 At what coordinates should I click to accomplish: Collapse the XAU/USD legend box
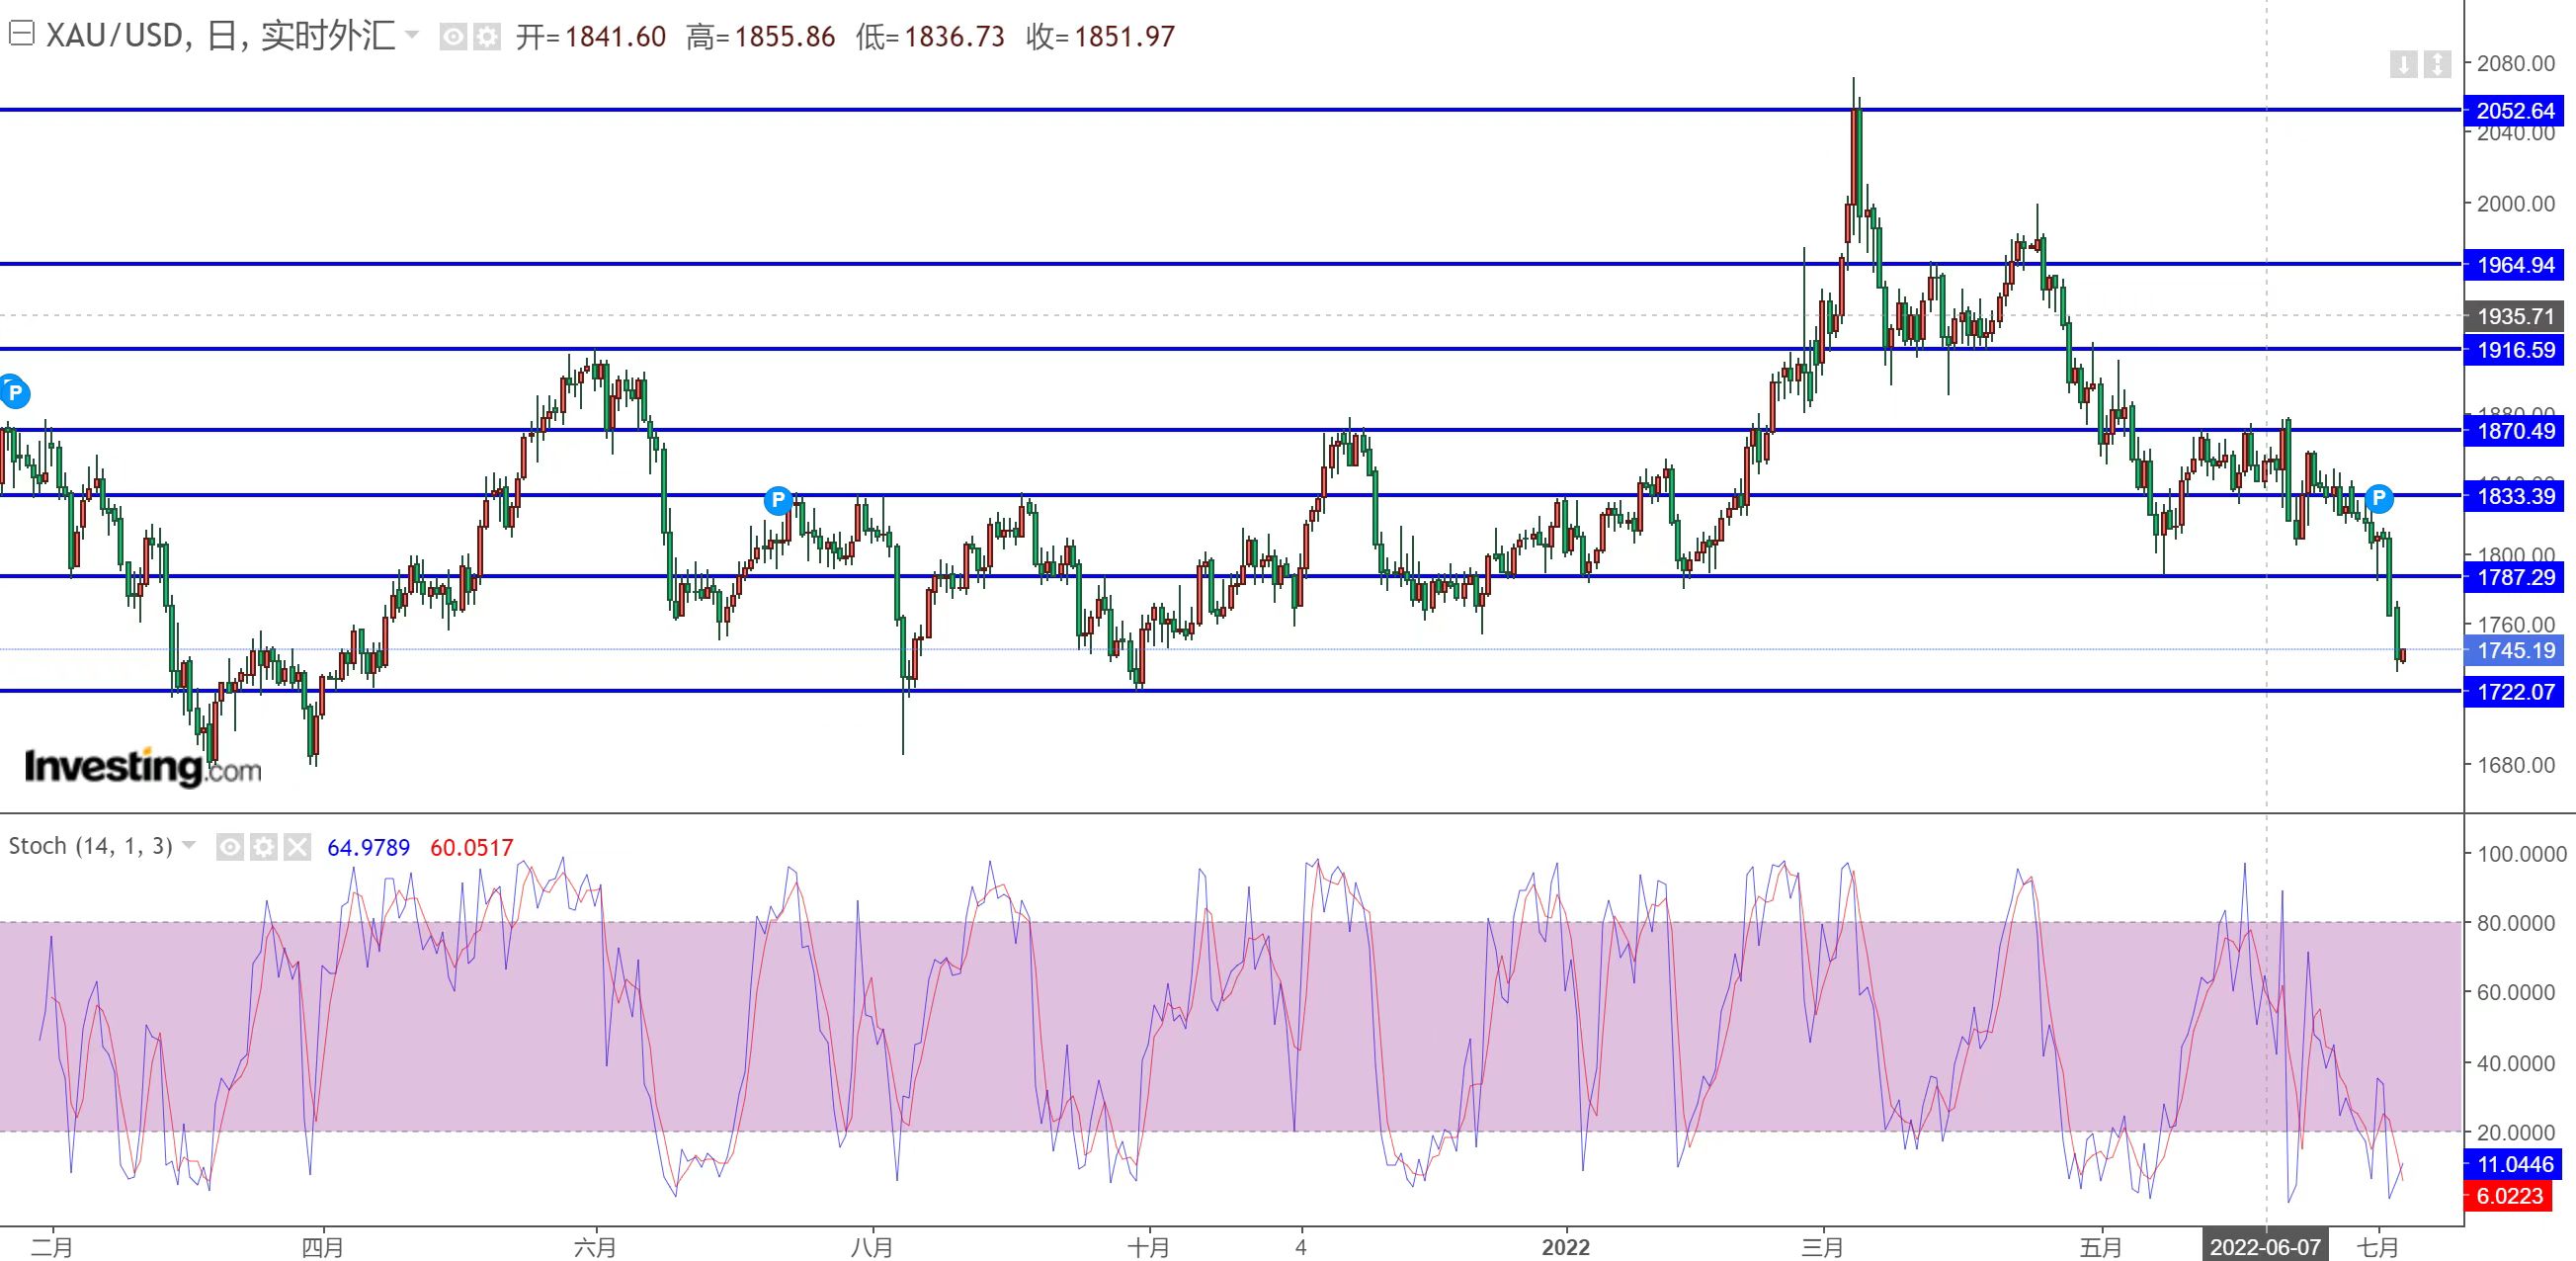(21, 35)
